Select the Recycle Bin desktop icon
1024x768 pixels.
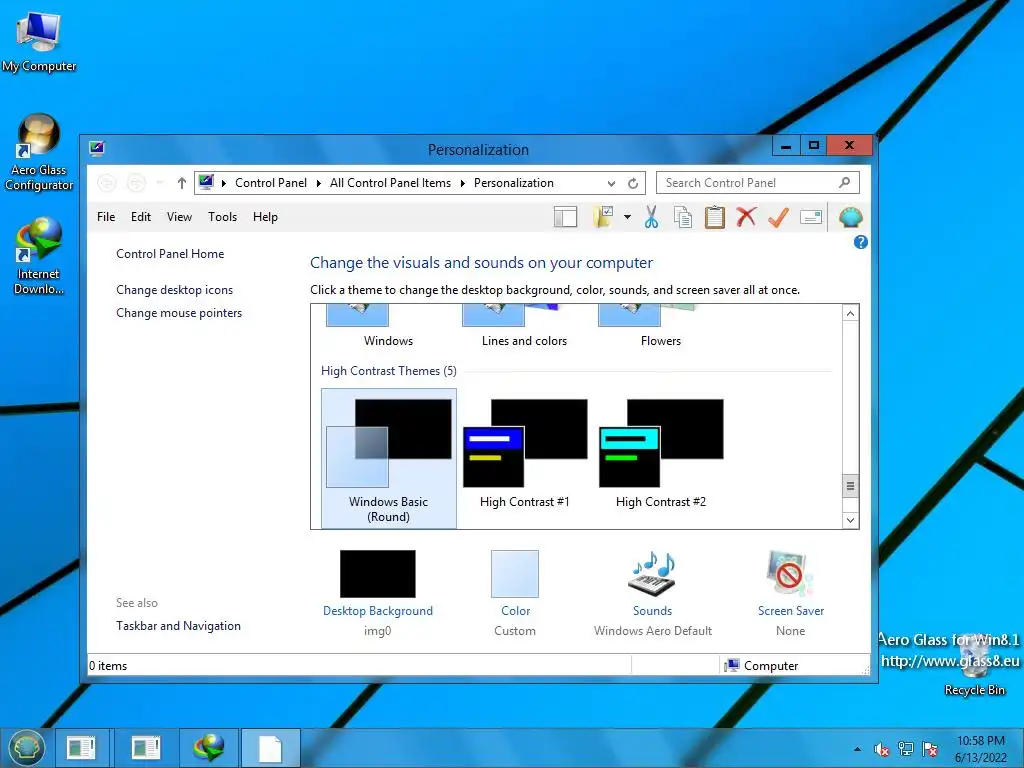[974, 666]
